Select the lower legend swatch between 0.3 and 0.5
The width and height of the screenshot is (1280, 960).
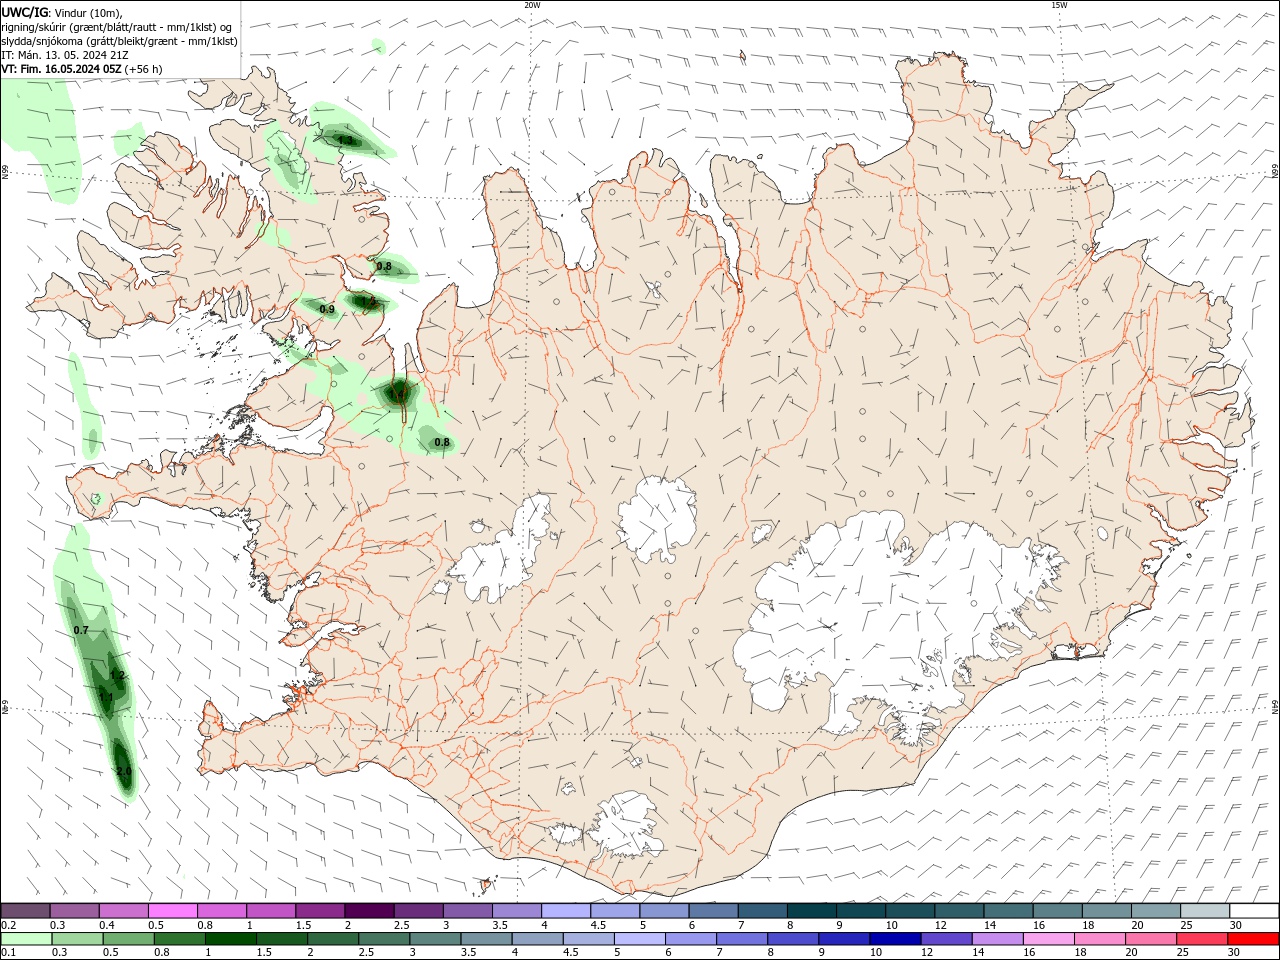pyautogui.click(x=77, y=939)
